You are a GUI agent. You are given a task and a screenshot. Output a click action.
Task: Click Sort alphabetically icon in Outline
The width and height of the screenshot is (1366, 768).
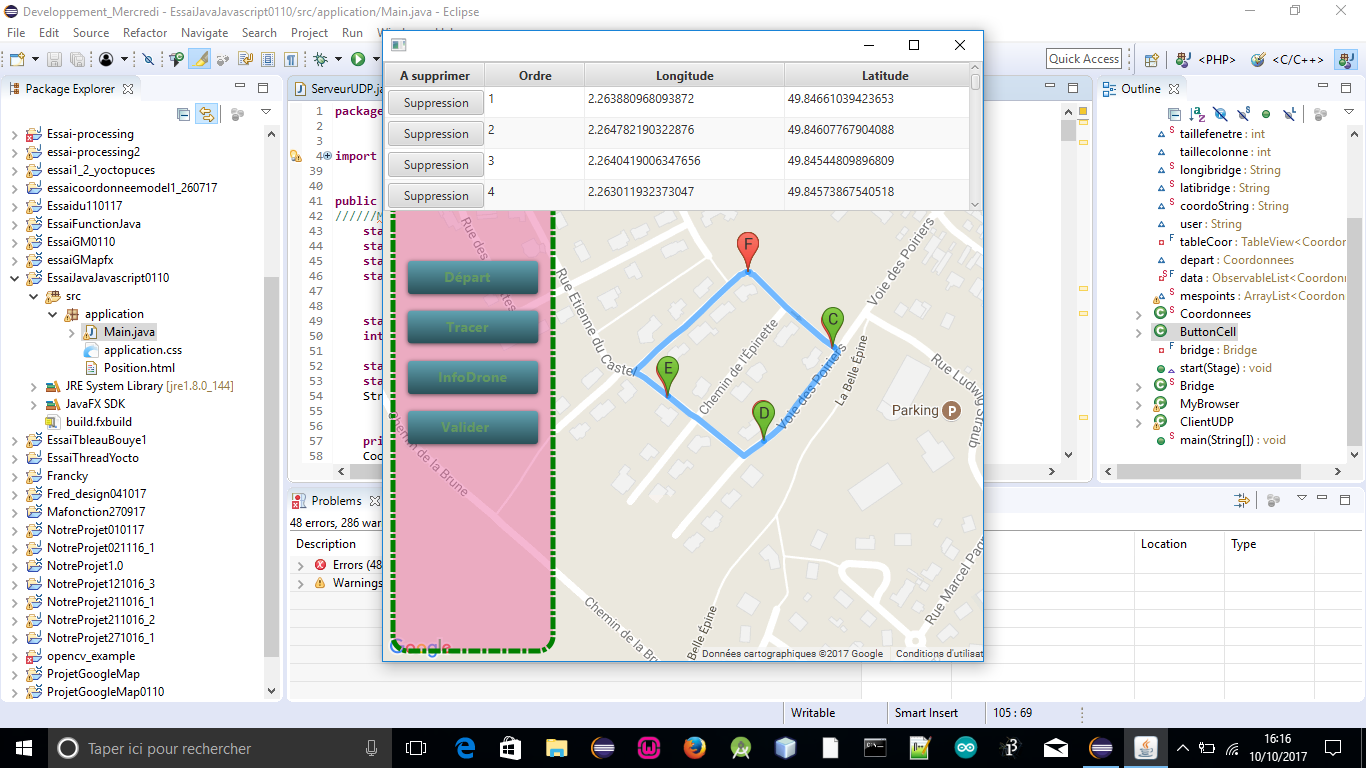[x=1197, y=114]
